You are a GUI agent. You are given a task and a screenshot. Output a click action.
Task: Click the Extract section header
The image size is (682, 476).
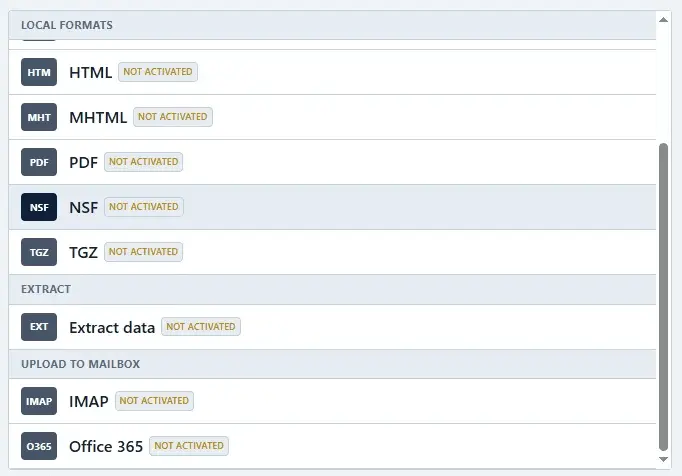(332, 289)
